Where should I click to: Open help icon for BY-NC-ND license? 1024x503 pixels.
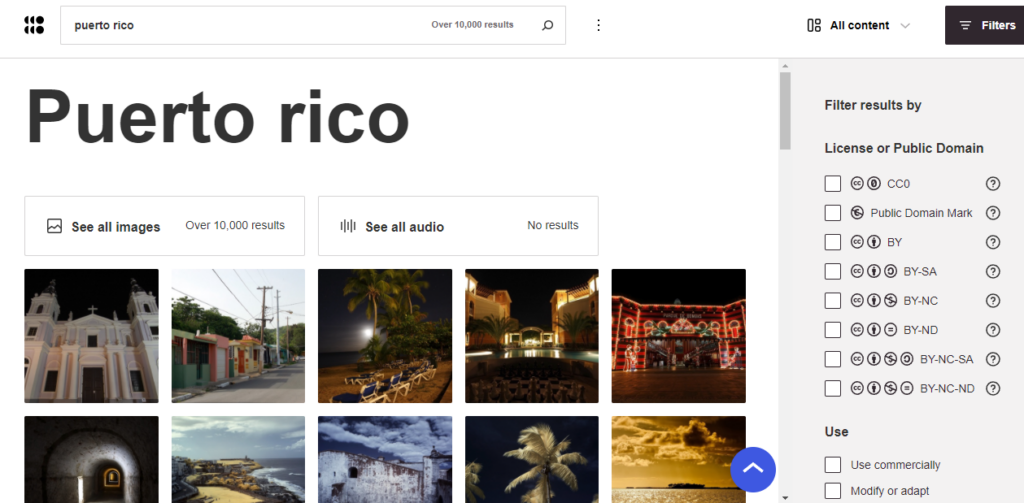(x=993, y=389)
